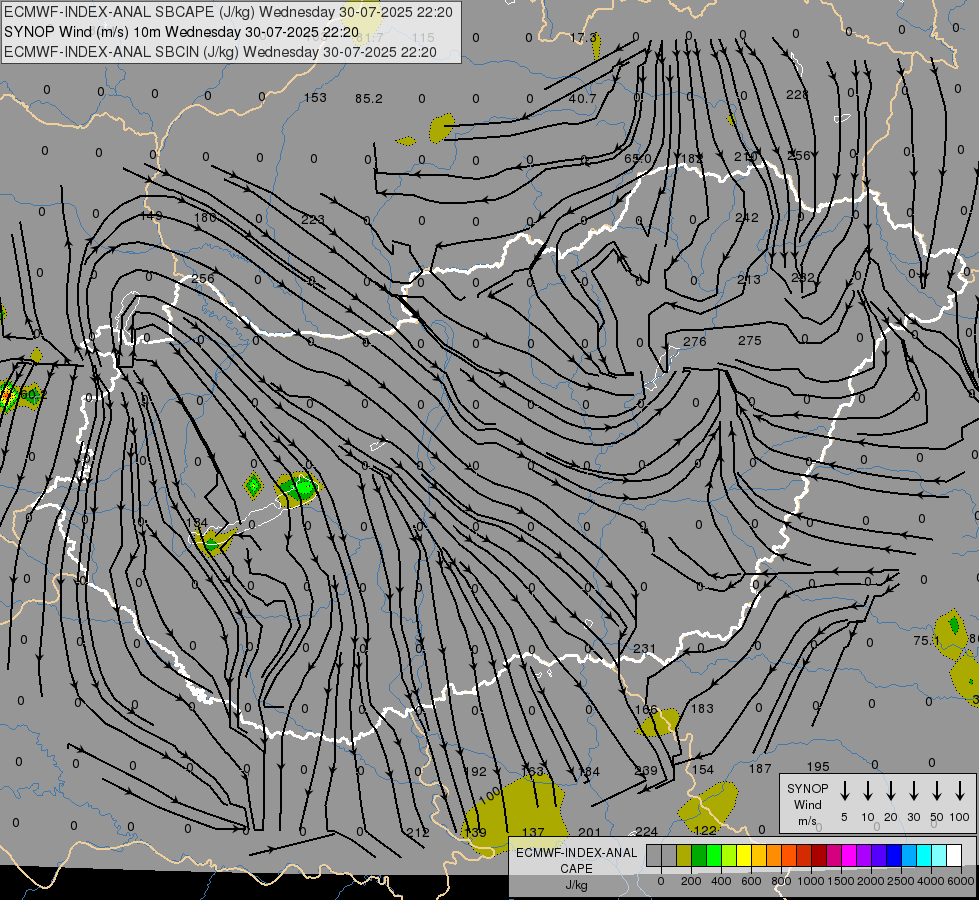Select the yellow CAPE legend swatch
Image resolution: width=979 pixels, height=900 pixels.
coord(744,856)
